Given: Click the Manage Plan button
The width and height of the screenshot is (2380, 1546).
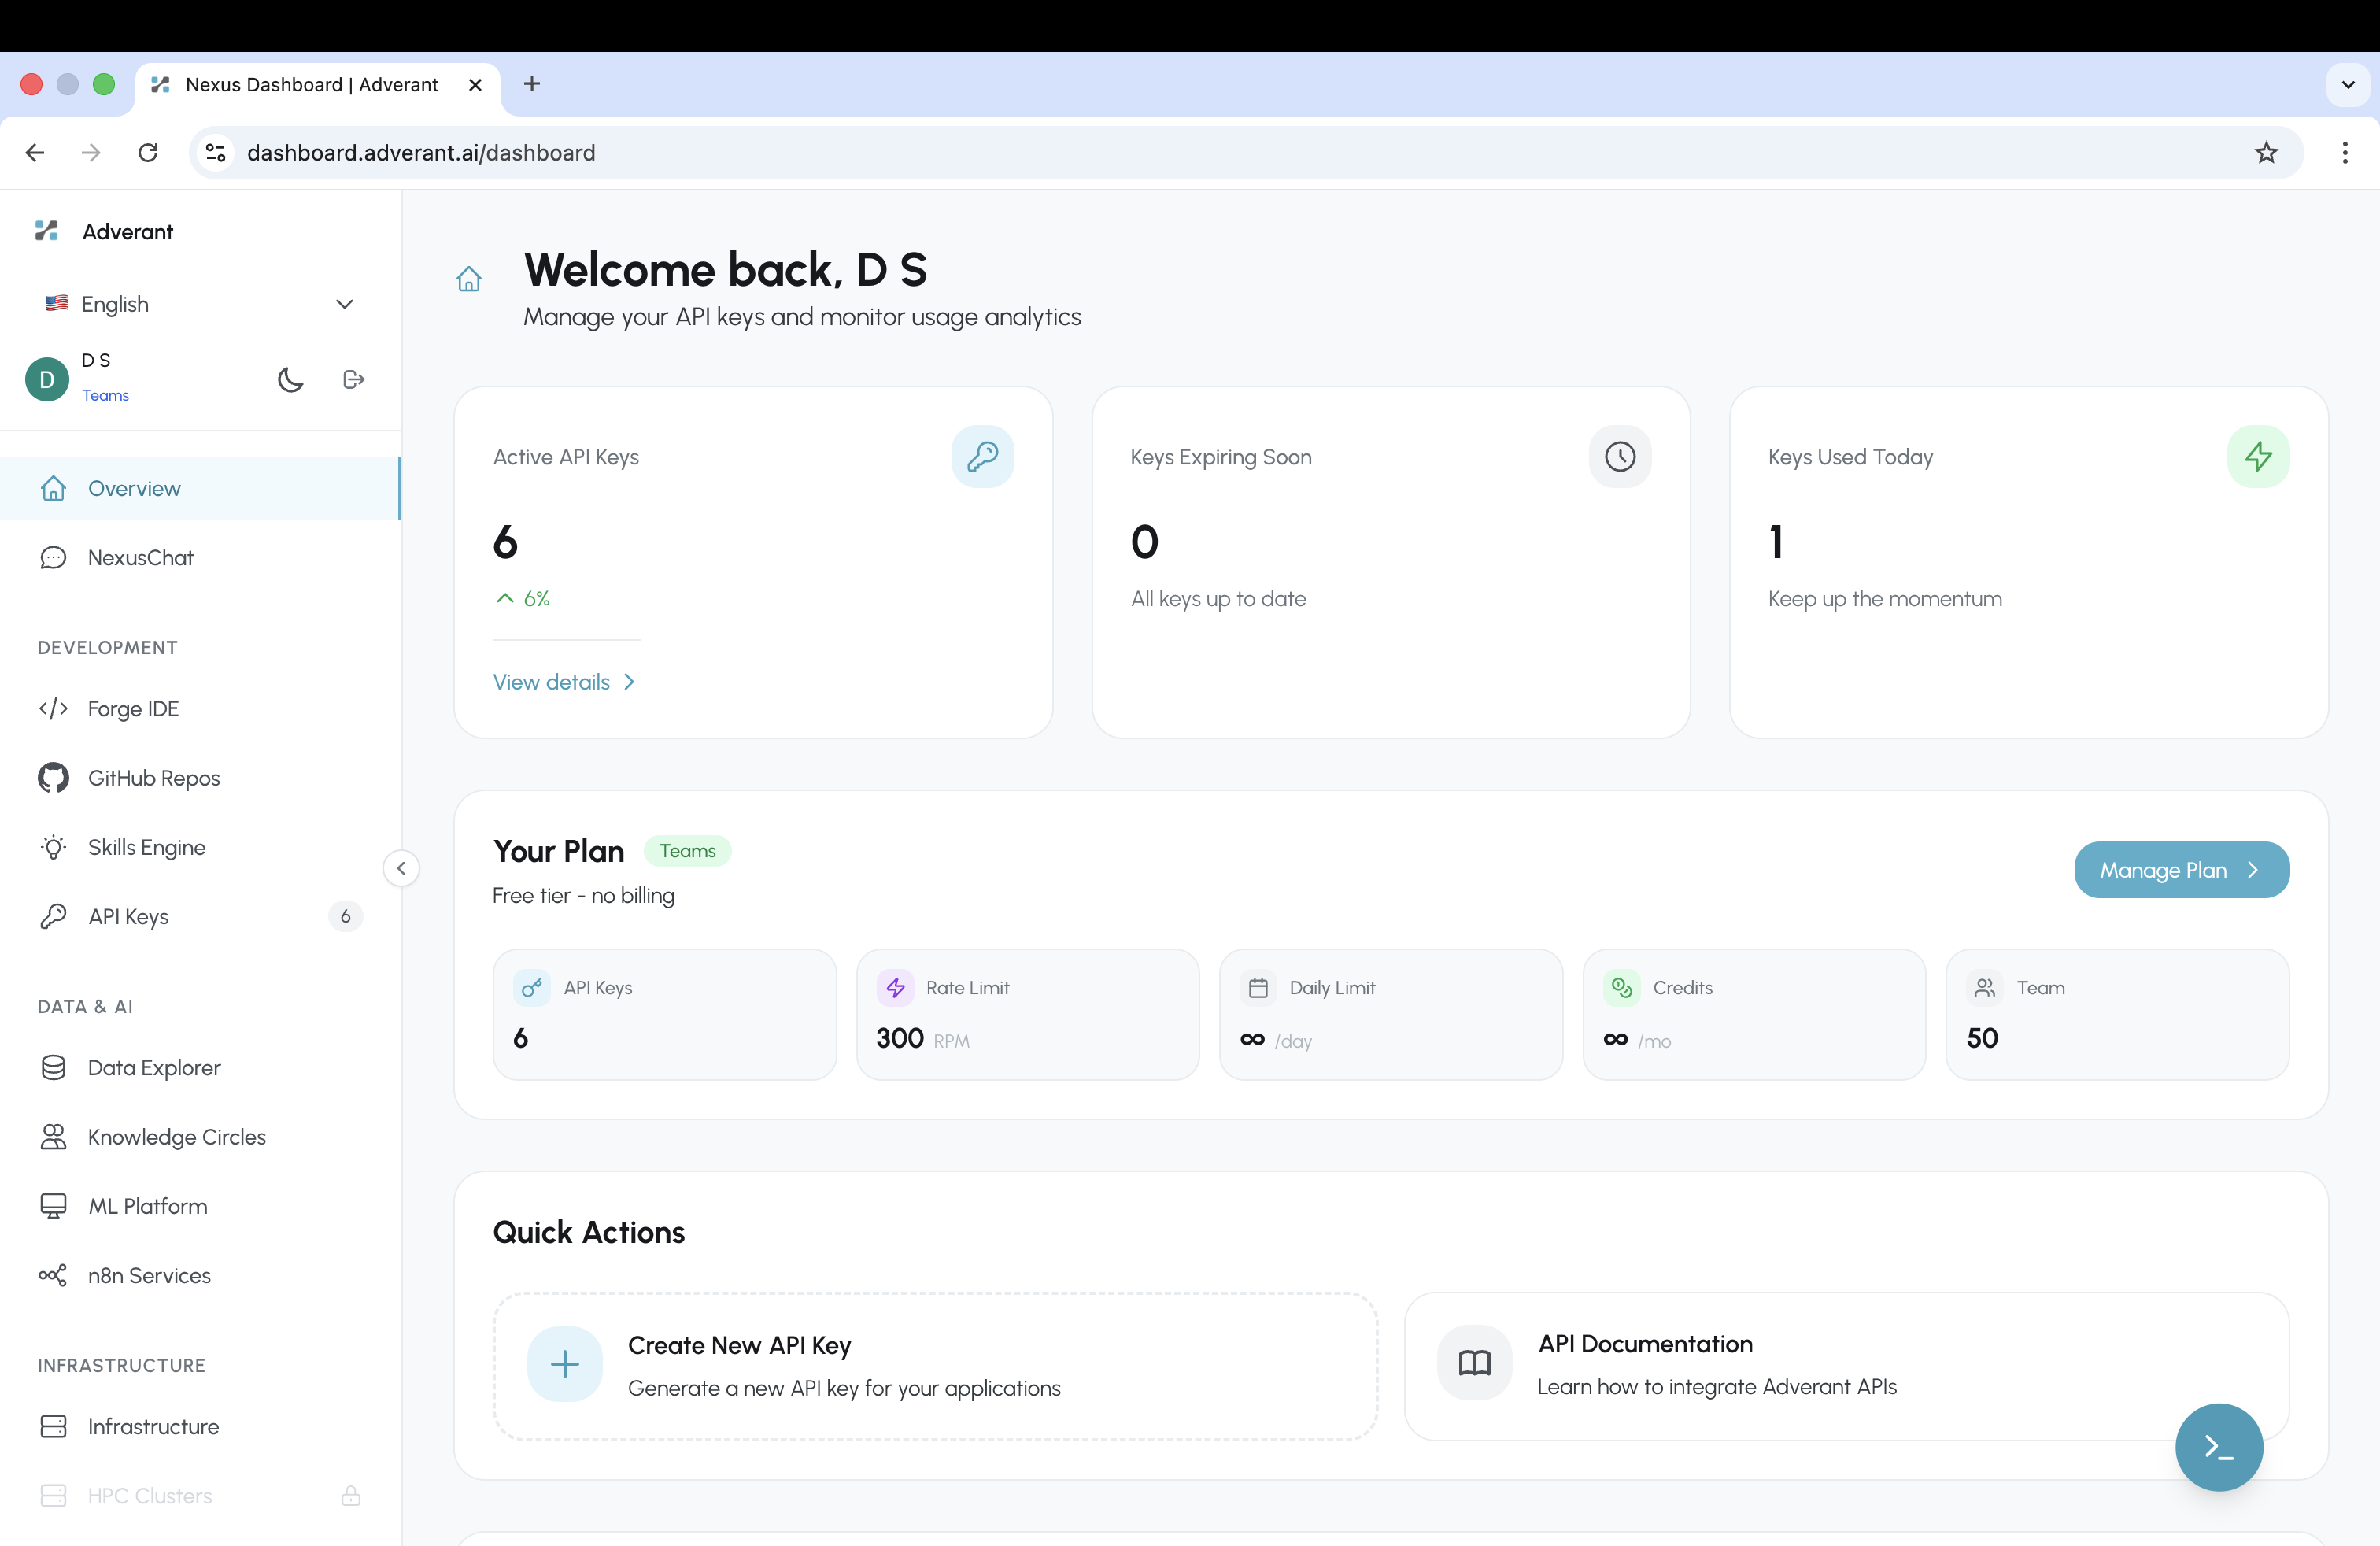Looking at the screenshot, I should [x=2181, y=870].
